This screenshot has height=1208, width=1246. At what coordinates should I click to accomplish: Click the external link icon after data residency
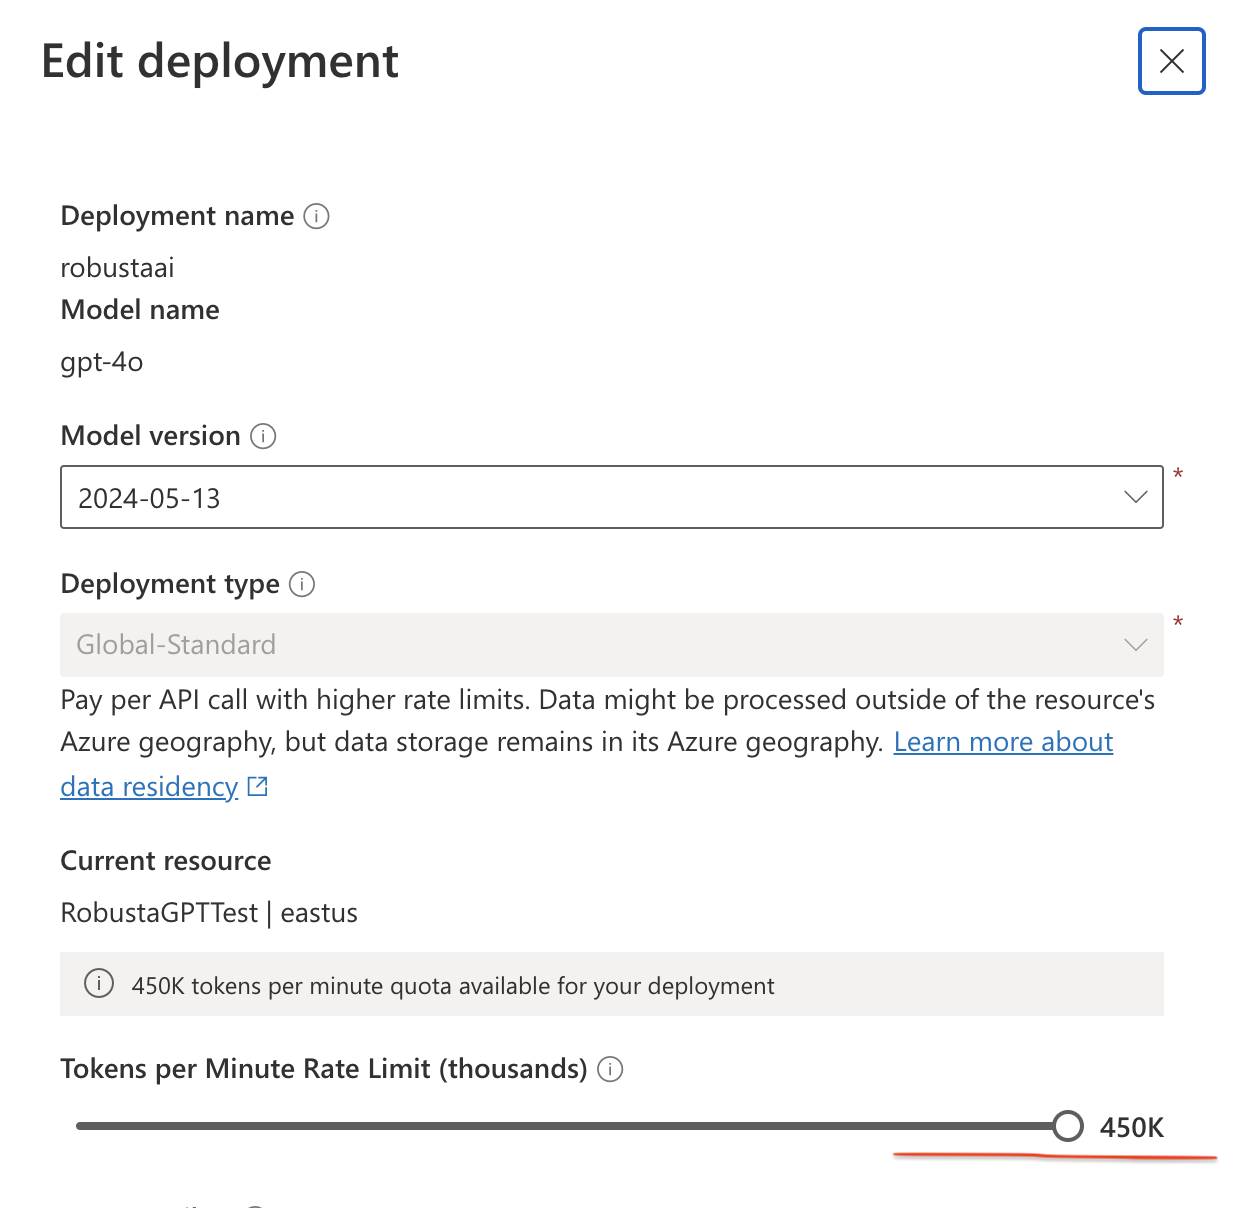click(258, 787)
